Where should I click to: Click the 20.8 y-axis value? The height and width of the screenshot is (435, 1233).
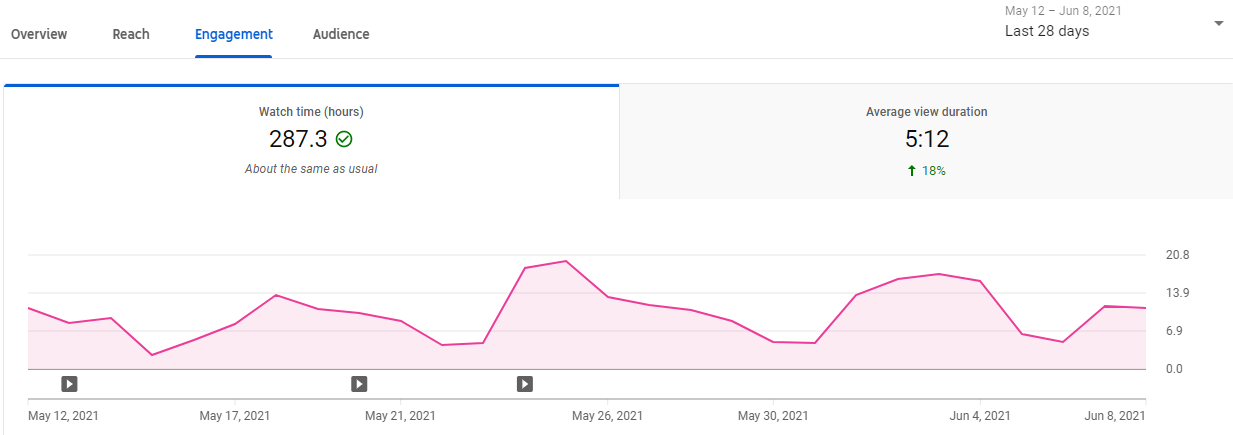1177,255
